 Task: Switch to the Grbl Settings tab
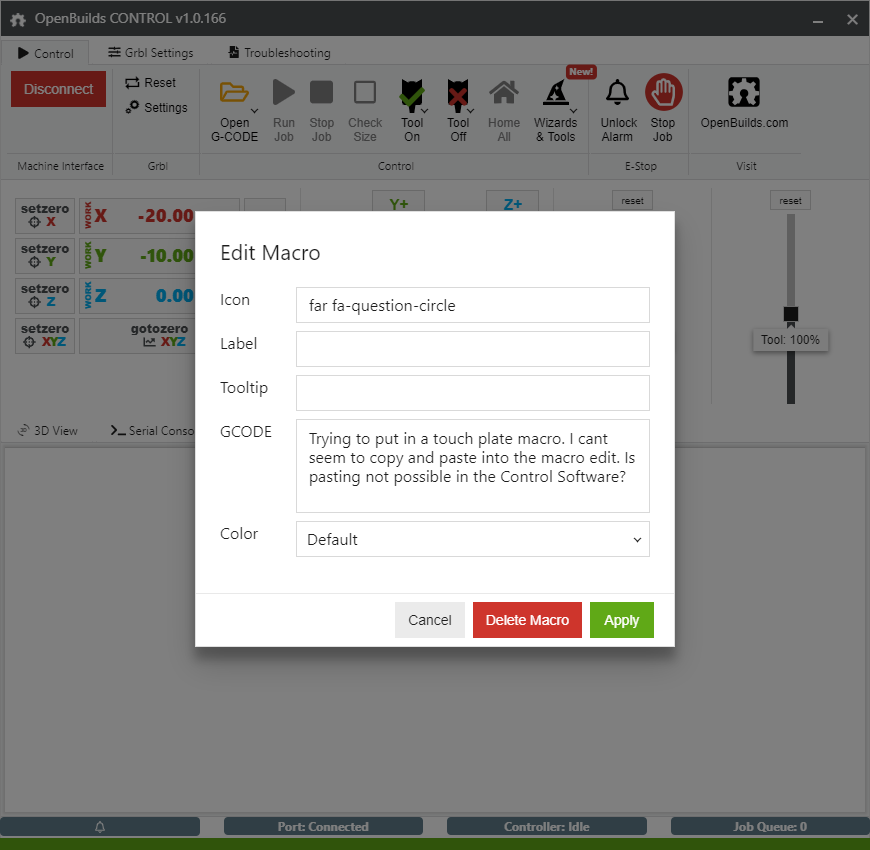click(151, 53)
